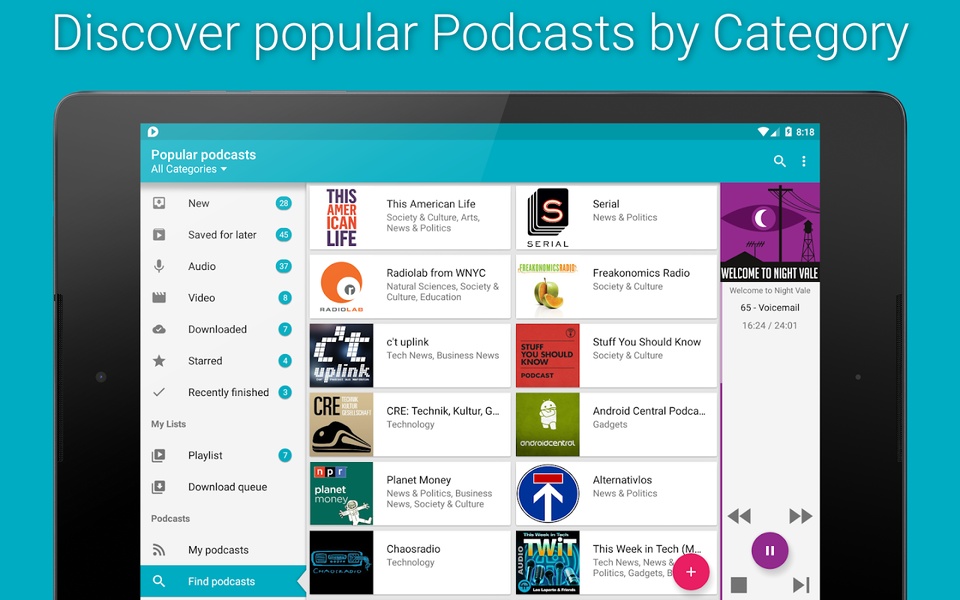Click the Audio microphone icon
The image size is (960, 600).
tap(159, 266)
